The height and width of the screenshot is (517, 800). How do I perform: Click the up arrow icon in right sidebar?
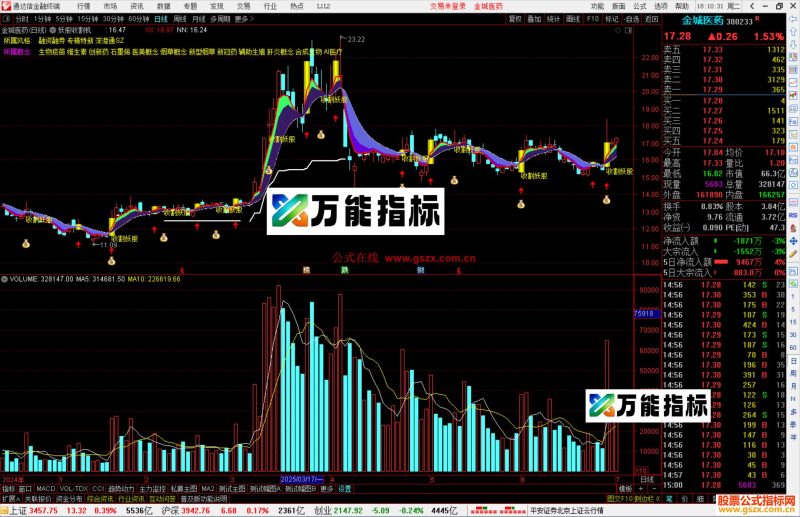(793, 32)
